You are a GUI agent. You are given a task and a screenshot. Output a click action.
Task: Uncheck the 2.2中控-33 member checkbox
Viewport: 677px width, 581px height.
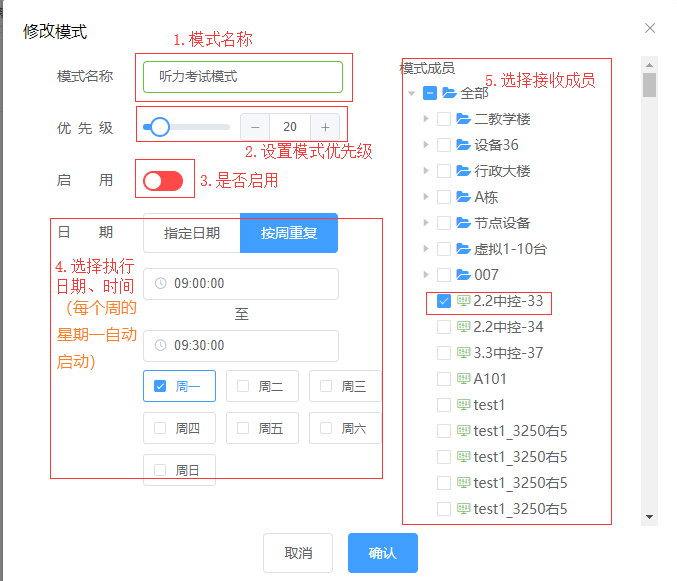tap(444, 301)
